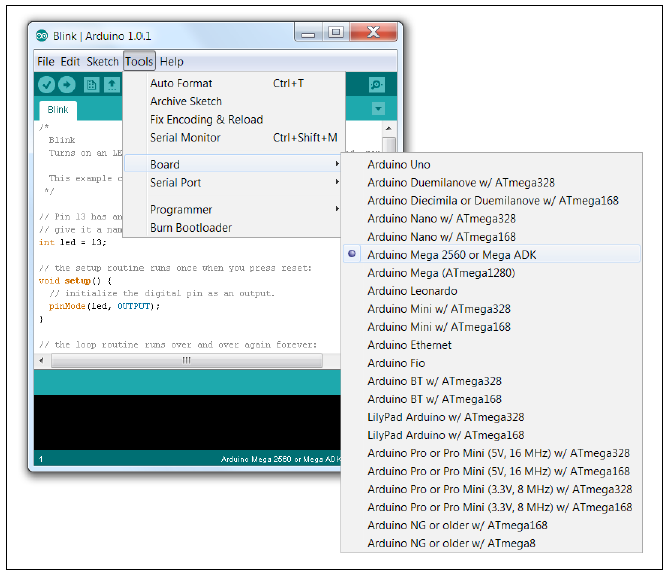Choose Arduino NG or older w/ ATmega168
The width and height of the screenshot is (669, 579).
click(492, 525)
